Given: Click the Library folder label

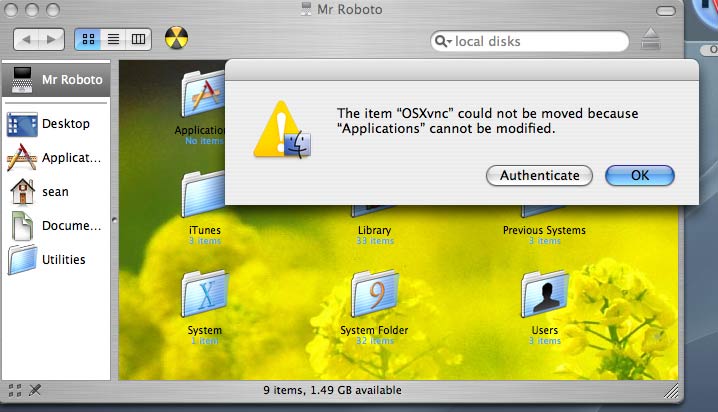Looking at the screenshot, I should coord(375,230).
